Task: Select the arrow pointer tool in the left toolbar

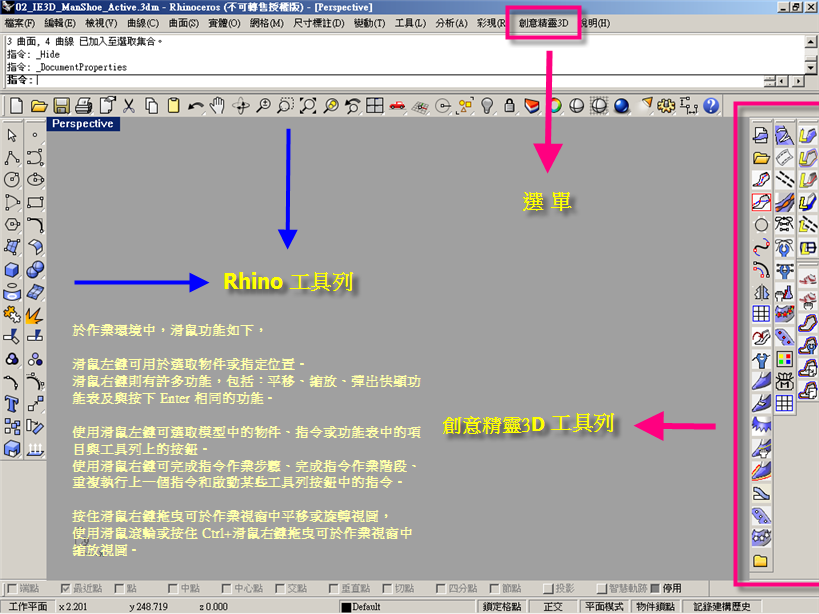Action: pos(12,135)
